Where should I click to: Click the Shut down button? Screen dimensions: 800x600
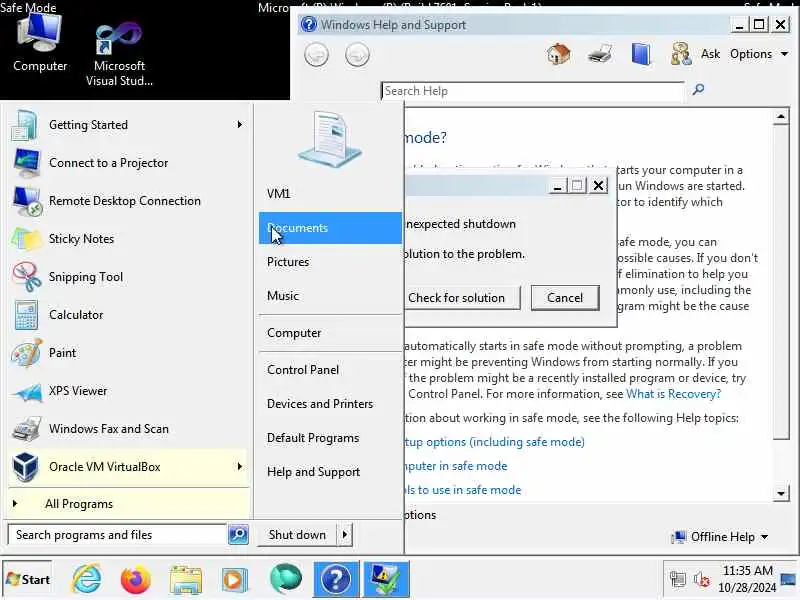(297, 535)
